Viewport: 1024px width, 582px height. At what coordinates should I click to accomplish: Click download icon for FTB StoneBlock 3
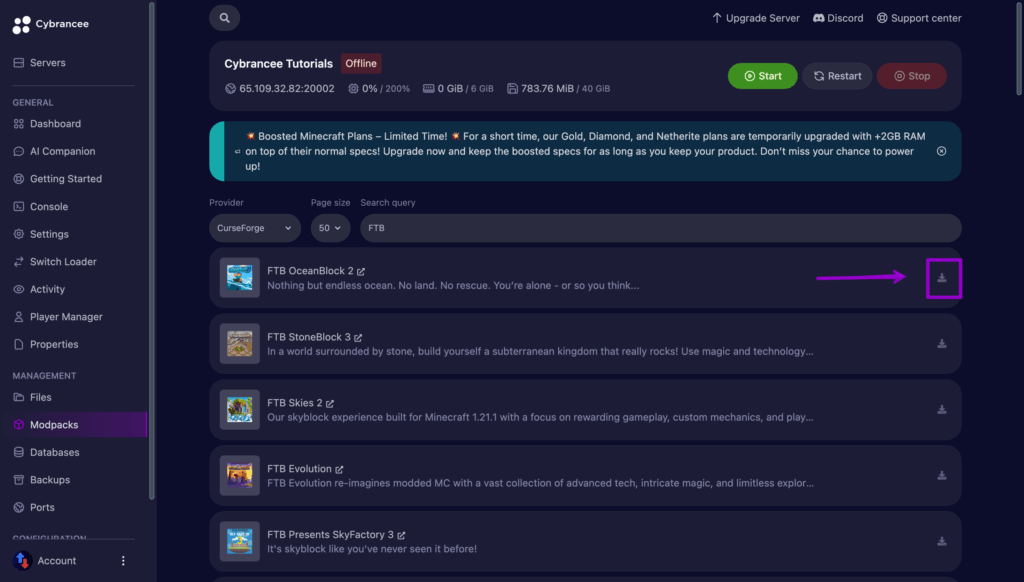coord(942,344)
